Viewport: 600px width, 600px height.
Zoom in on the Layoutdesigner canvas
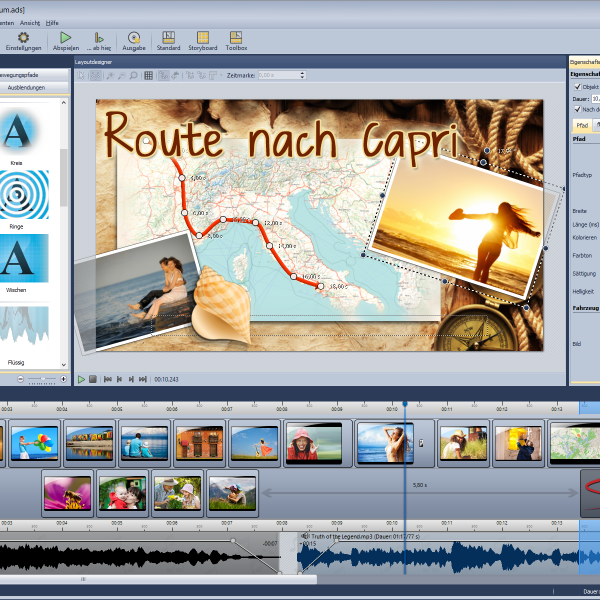(x=110, y=75)
